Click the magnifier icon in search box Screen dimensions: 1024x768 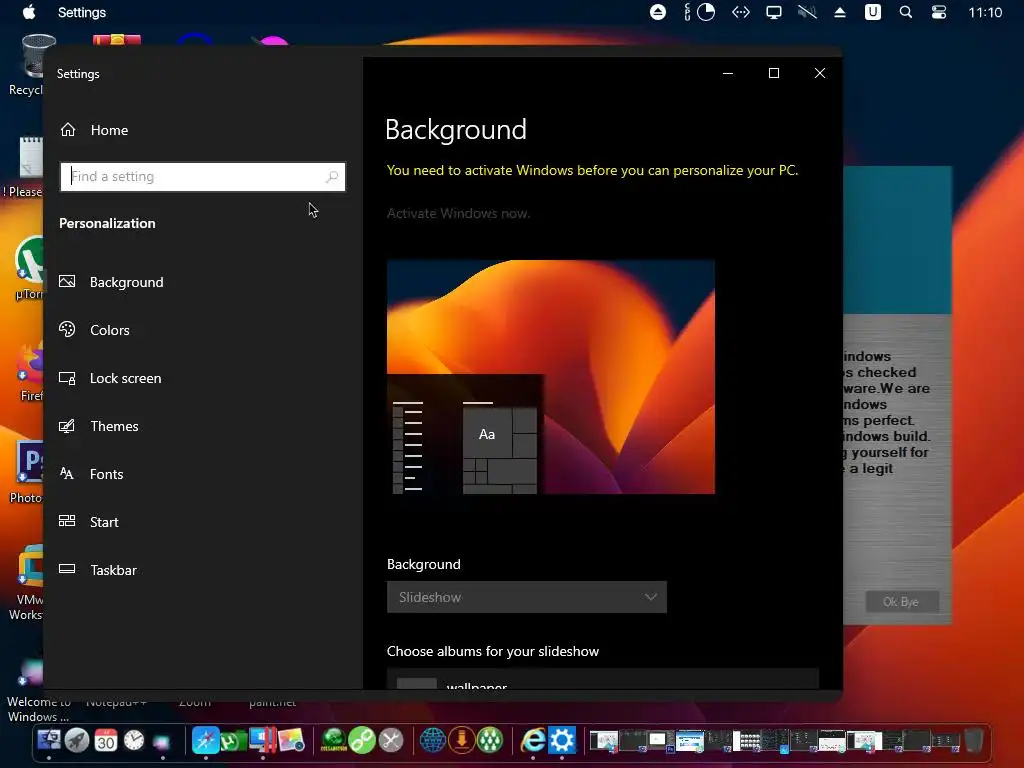point(332,176)
